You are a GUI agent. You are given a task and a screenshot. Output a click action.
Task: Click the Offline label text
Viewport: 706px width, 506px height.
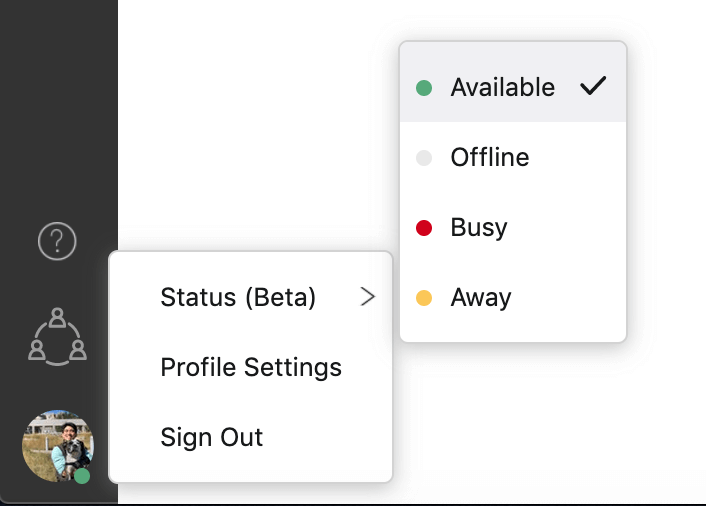[490, 158]
